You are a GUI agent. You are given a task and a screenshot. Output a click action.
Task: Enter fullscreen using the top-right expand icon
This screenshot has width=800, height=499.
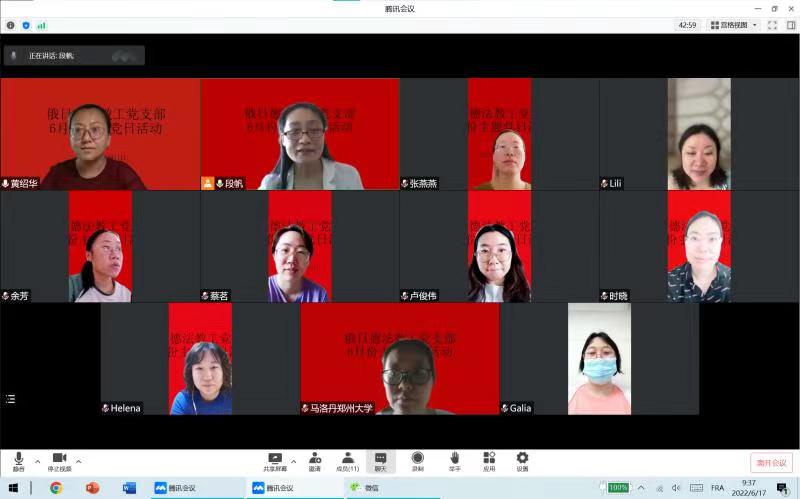click(x=772, y=25)
